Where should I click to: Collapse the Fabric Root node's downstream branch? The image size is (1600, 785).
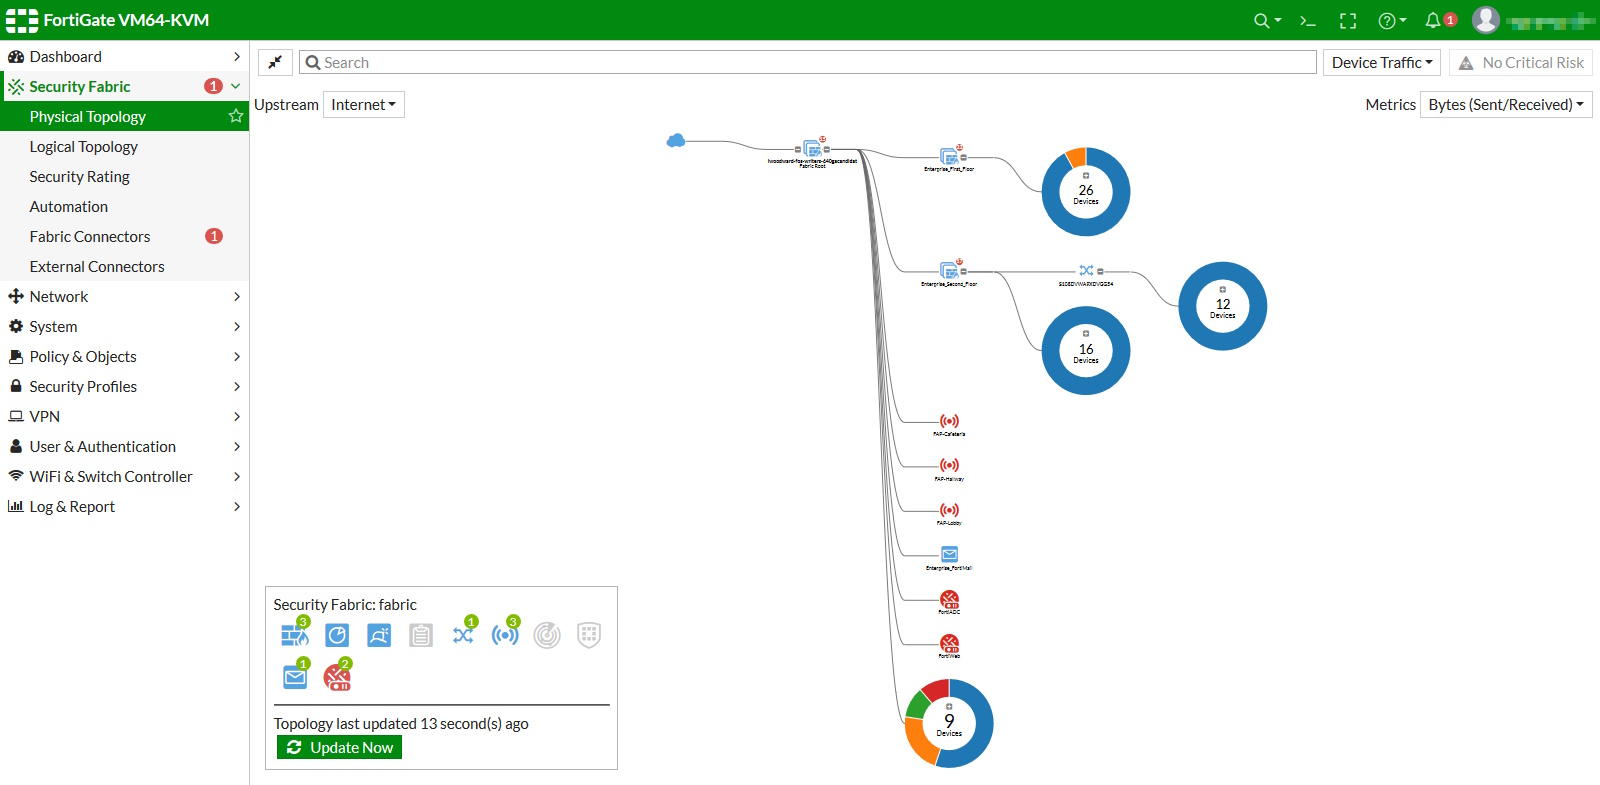click(x=826, y=150)
